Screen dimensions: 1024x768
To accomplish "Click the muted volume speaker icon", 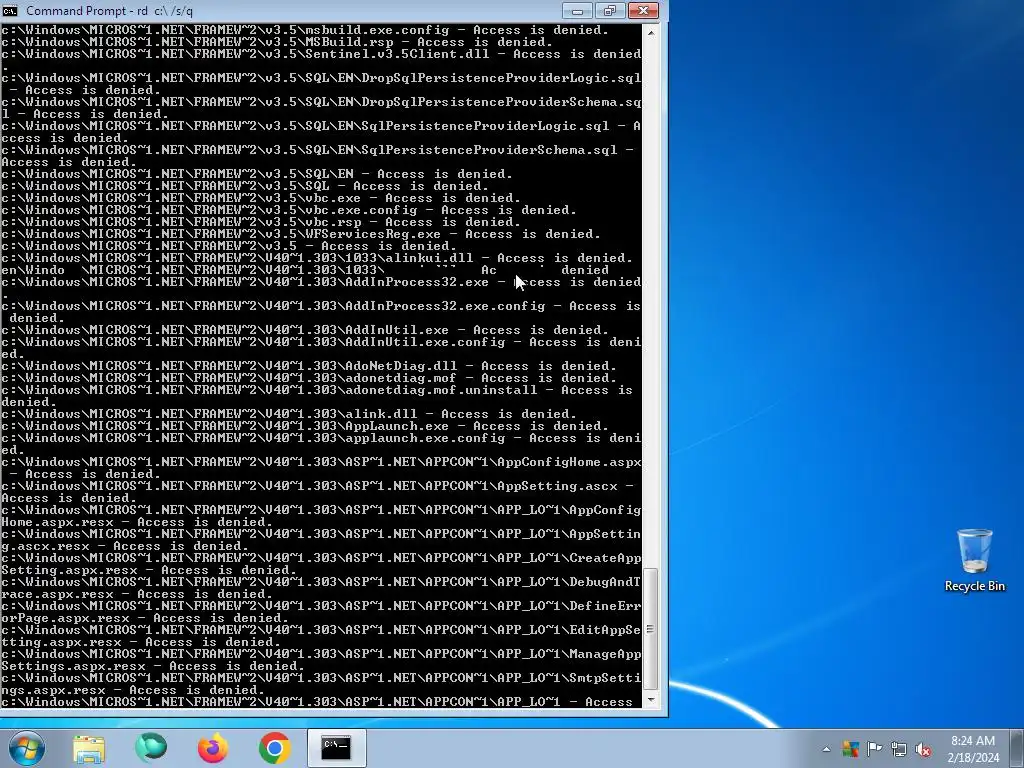I will click(923, 750).
